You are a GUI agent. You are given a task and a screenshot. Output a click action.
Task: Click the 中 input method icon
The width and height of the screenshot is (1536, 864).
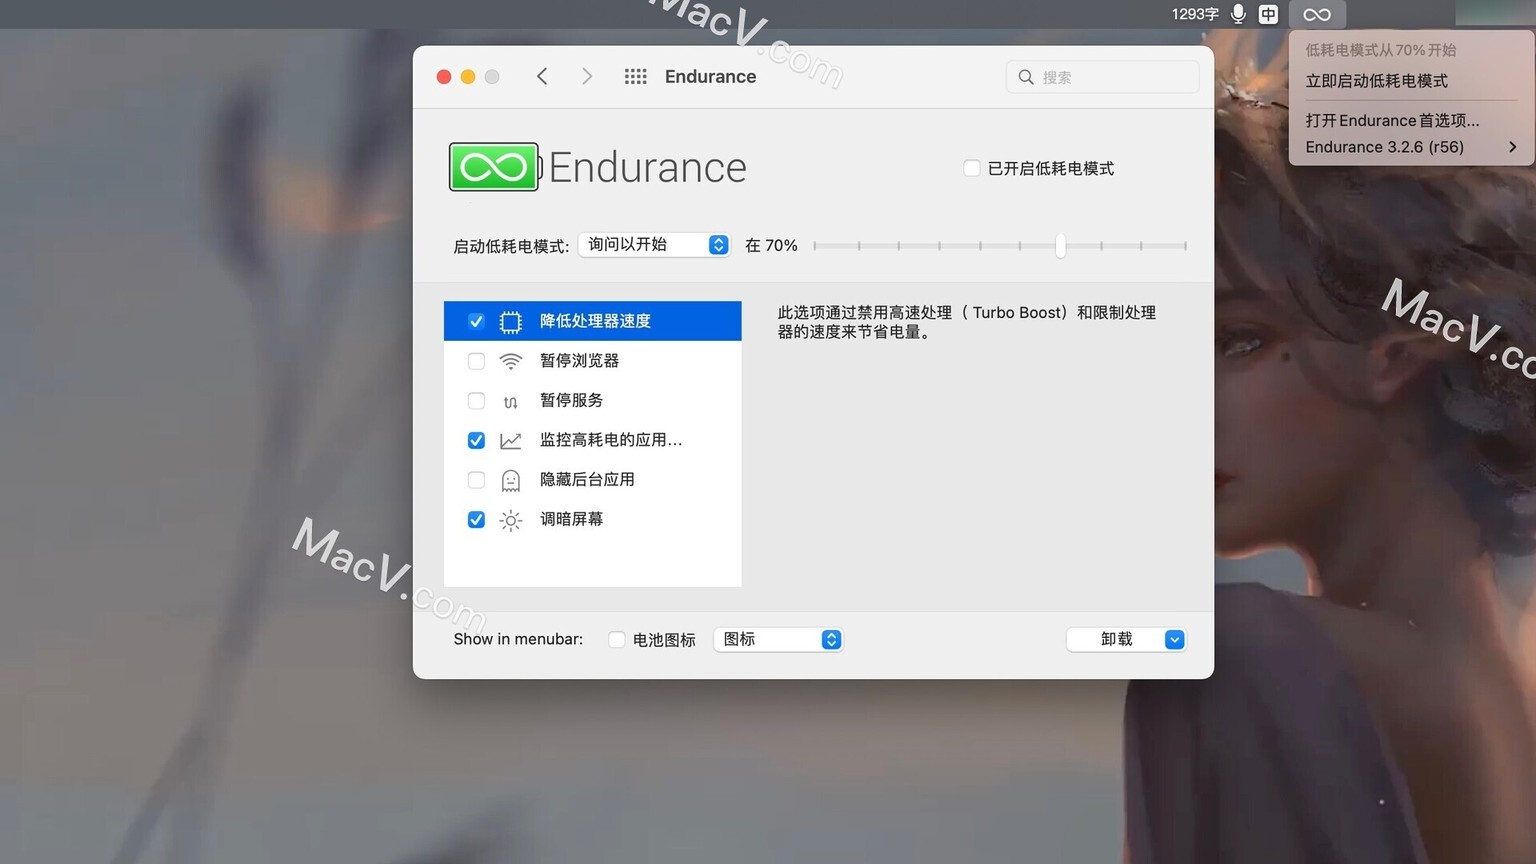(1268, 14)
